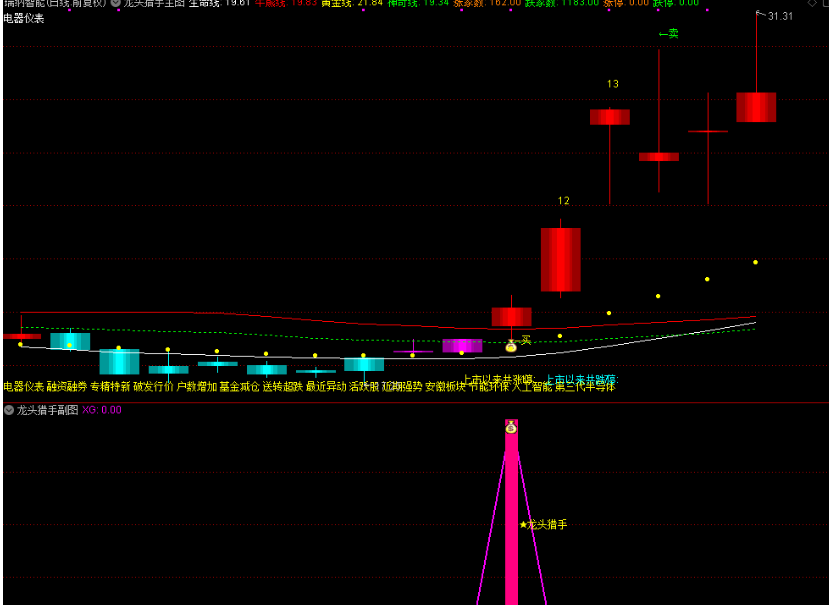Click the 基金减仓 tag in bottom strip
The image size is (829, 605).
(239, 386)
